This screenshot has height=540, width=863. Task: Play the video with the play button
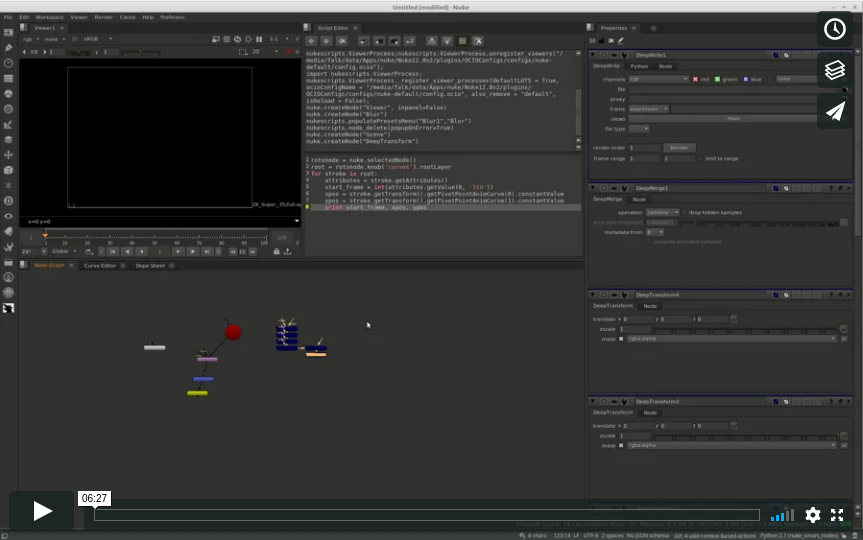coord(42,511)
